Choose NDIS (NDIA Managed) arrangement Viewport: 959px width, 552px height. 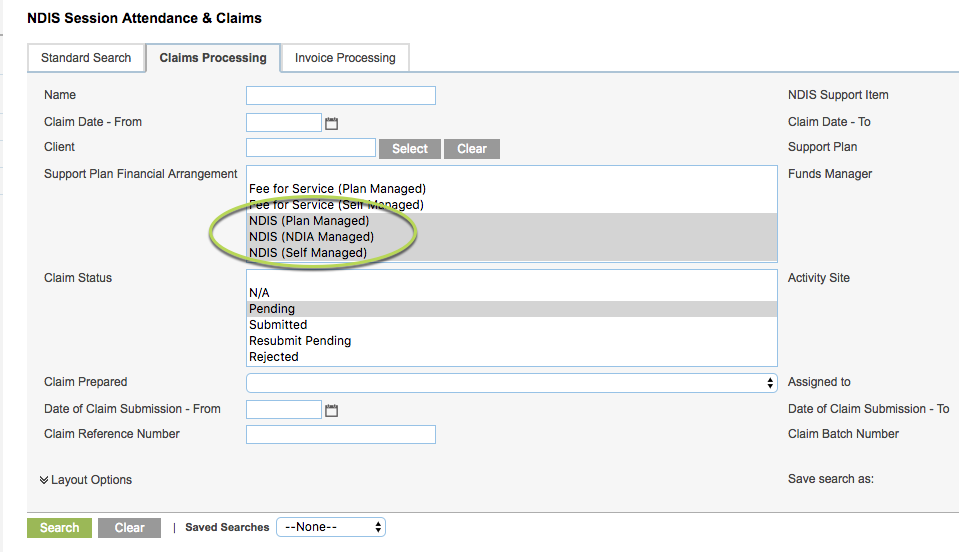(512, 237)
